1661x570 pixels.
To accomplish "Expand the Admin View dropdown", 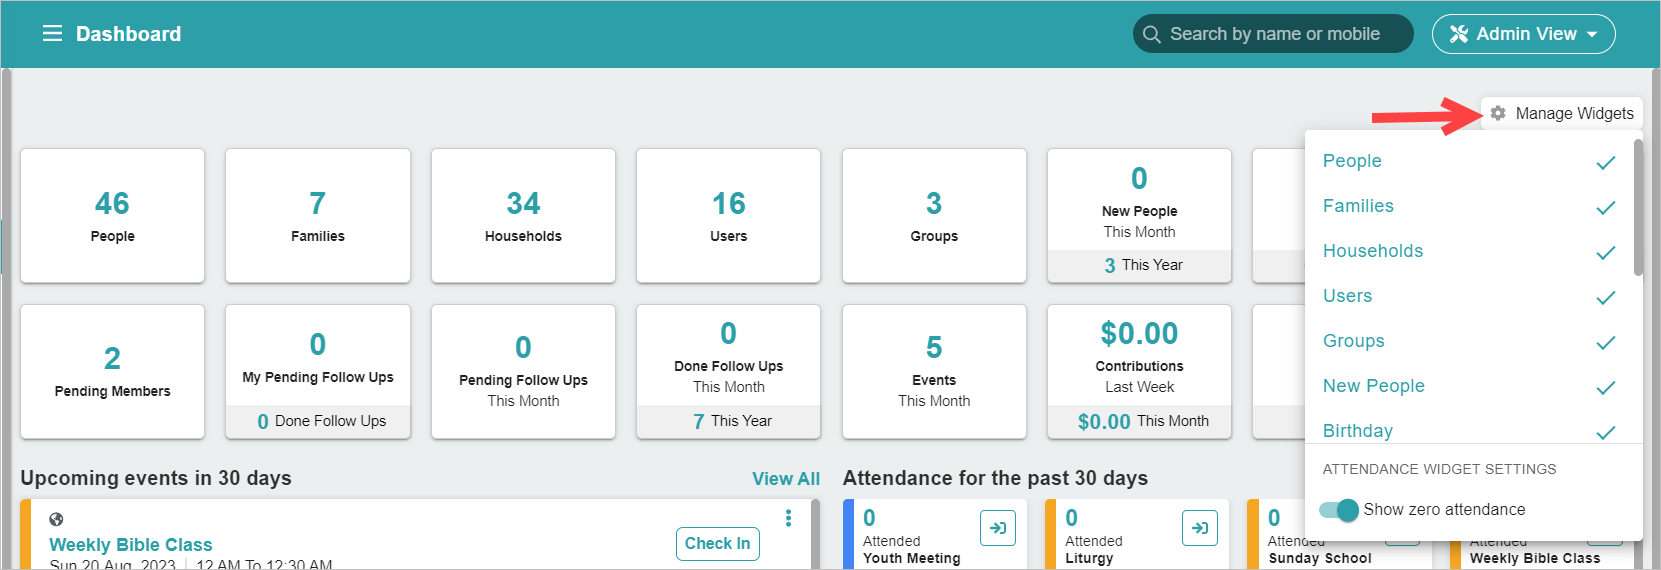I will pos(1524,34).
